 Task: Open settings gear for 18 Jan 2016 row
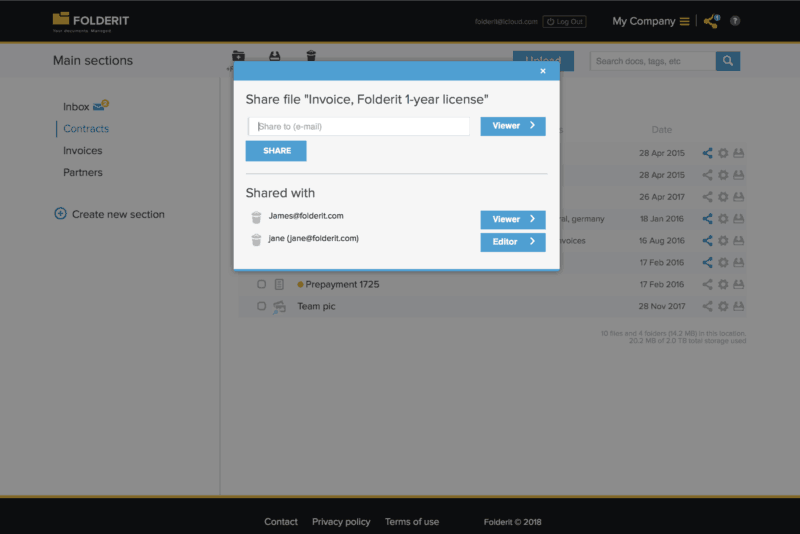pyautogui.click(x=723, y=219)
